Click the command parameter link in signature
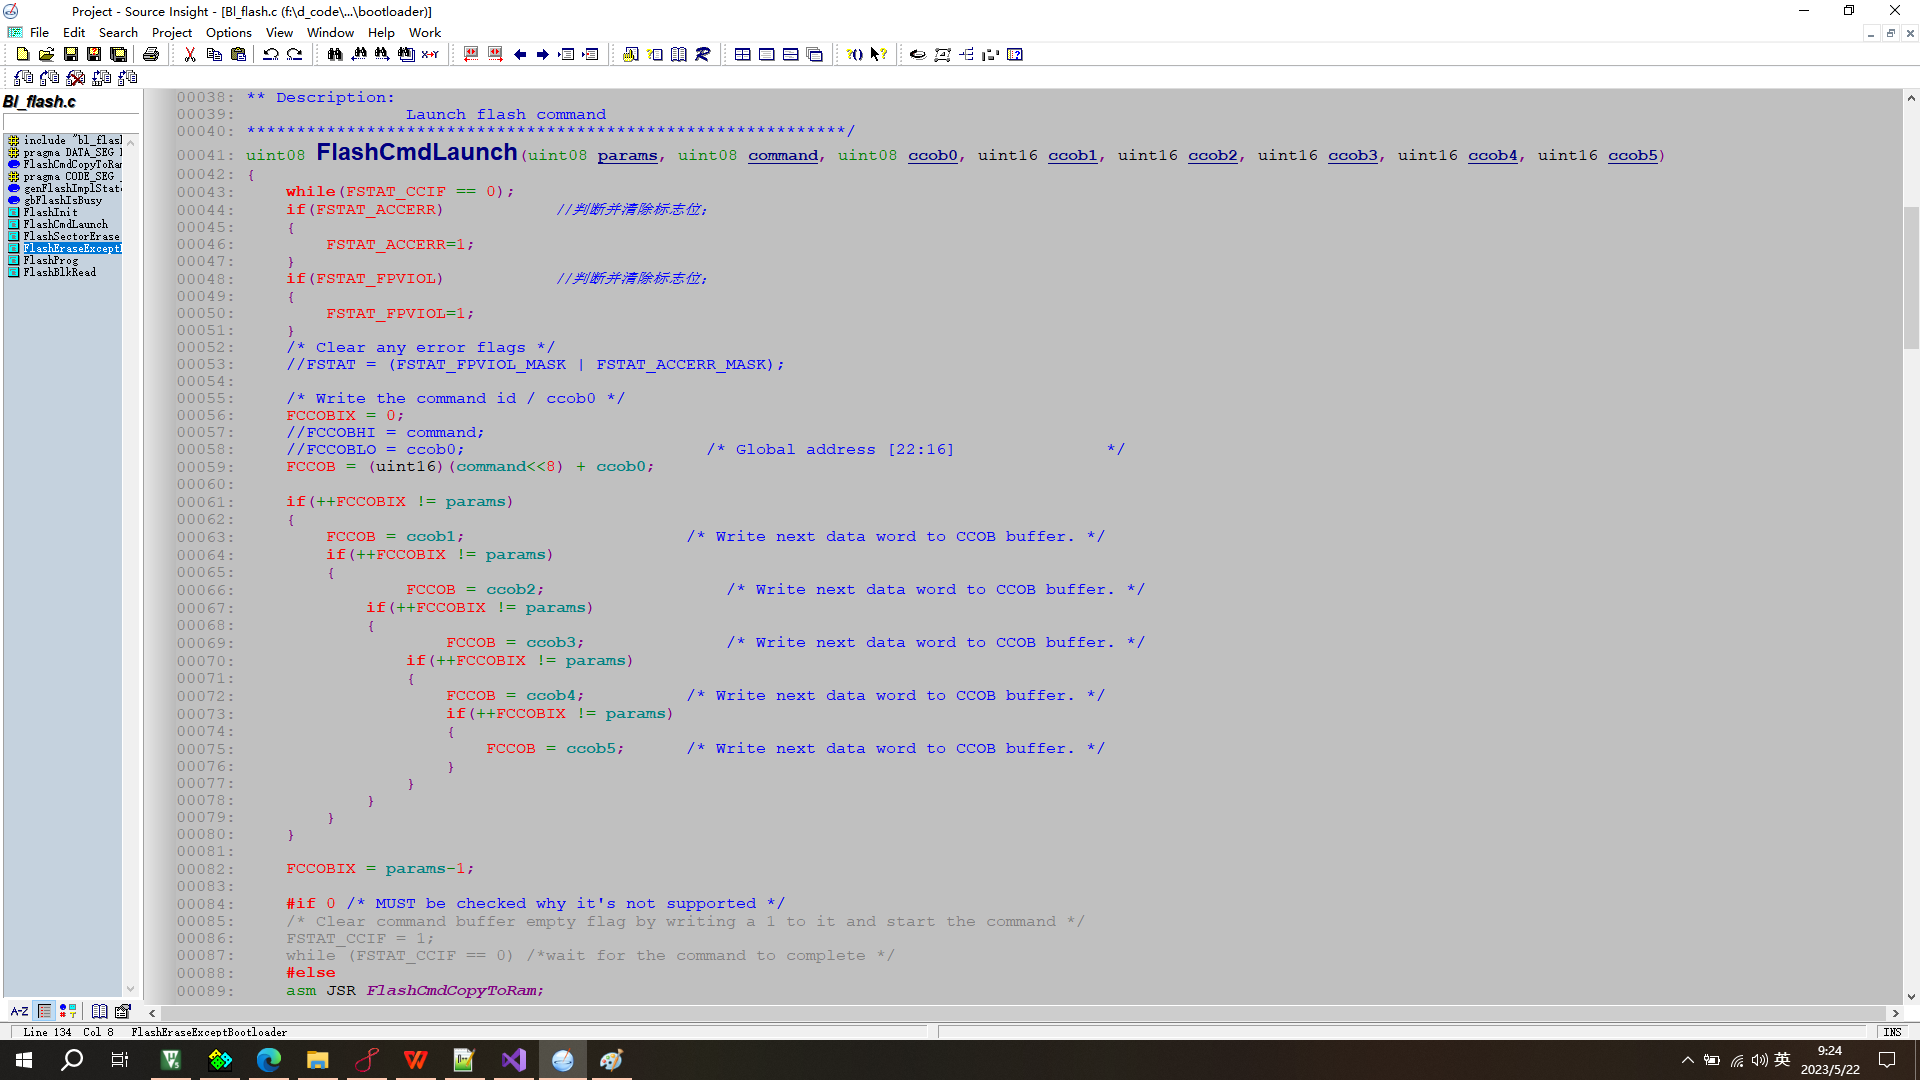 [782, 156]
